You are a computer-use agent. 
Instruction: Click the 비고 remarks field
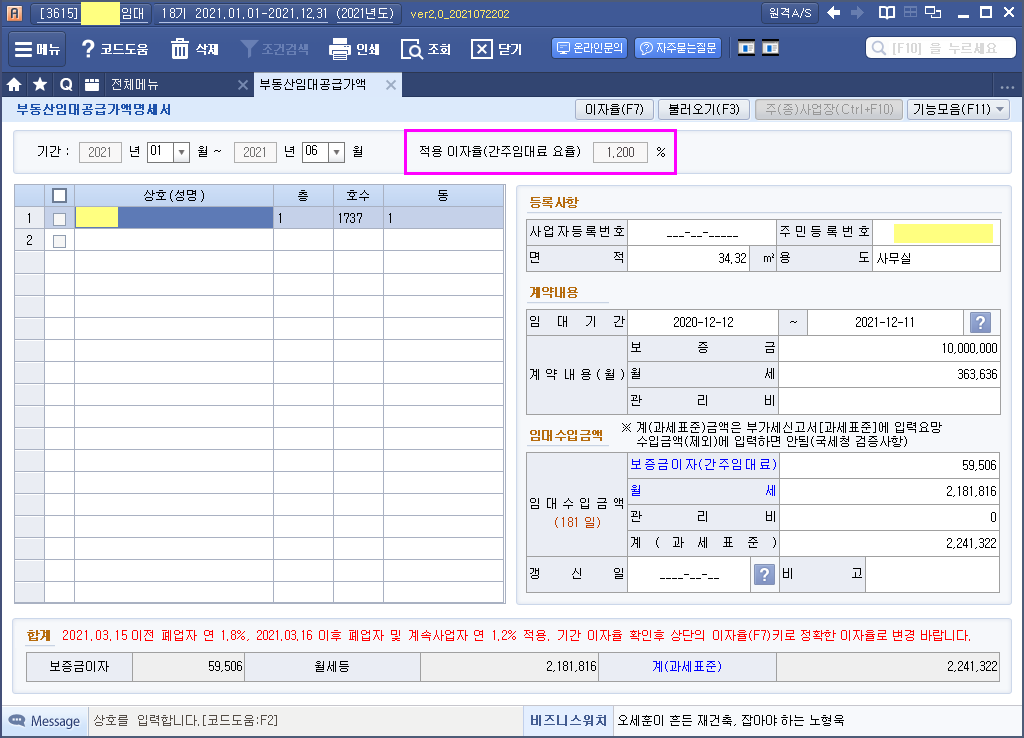[932, 574]
